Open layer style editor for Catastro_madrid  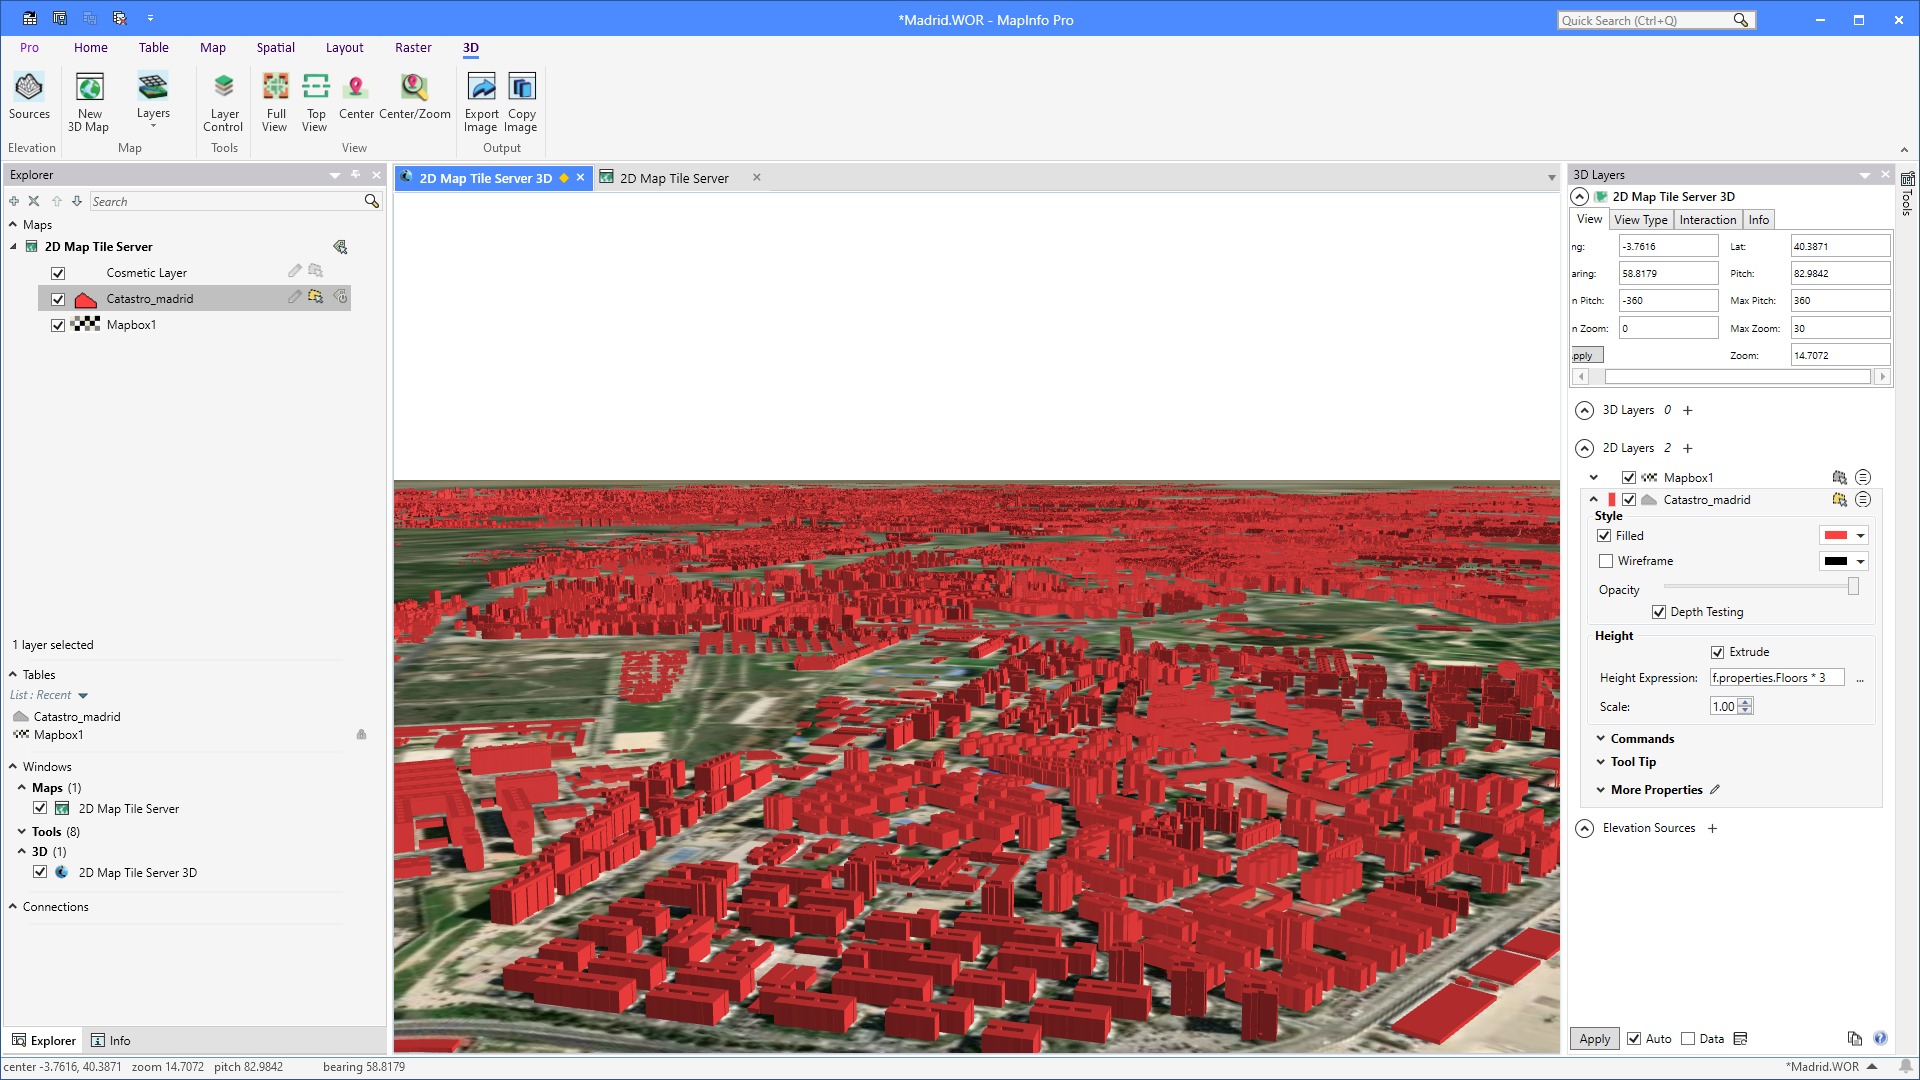294,297
